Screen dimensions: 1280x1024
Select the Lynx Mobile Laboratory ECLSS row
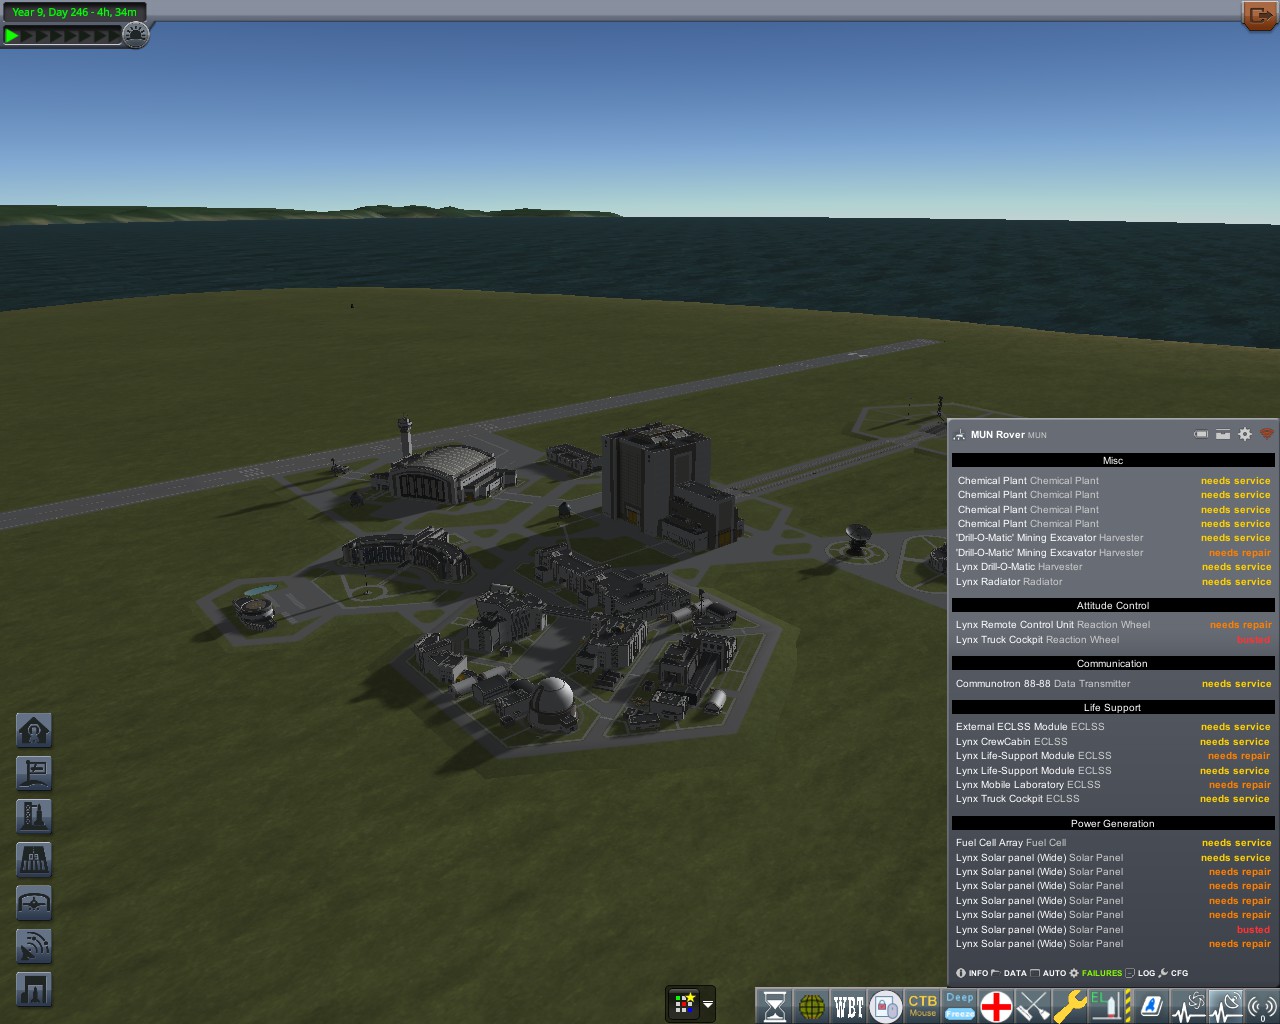point(1113,785)
